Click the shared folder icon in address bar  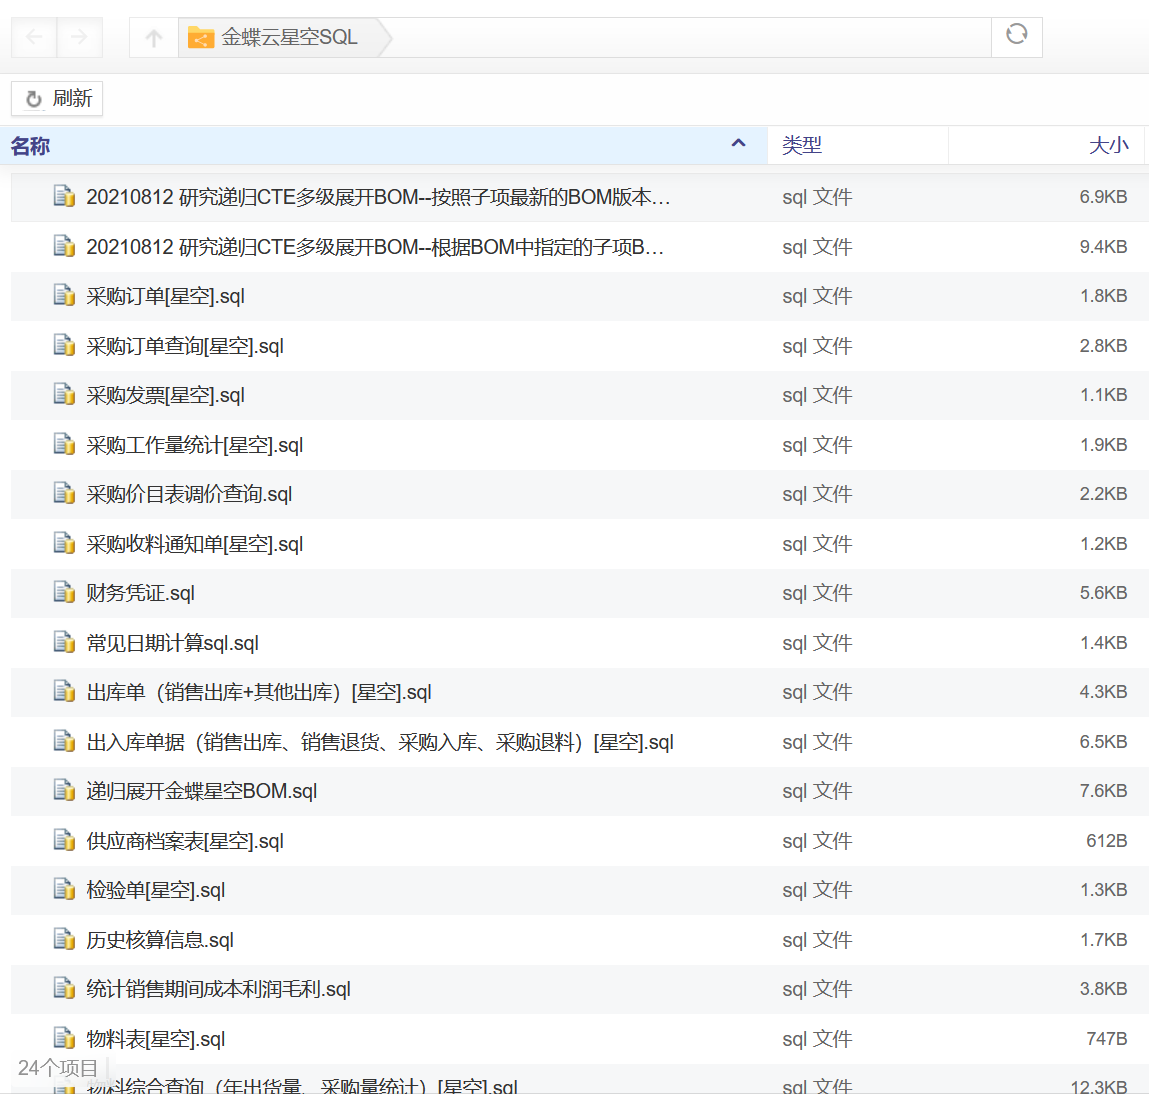(x=201, y=37)
